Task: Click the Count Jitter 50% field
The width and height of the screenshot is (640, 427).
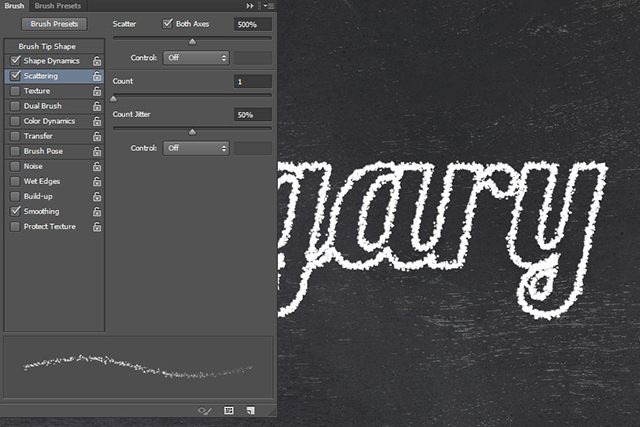Action: pyautogui.click(x=253, y=115)
